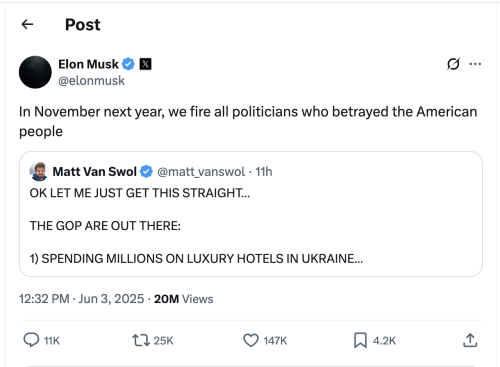Click the Elon Musk display name
The height and width of the screenshot is (367, 500).
[88, 64]
